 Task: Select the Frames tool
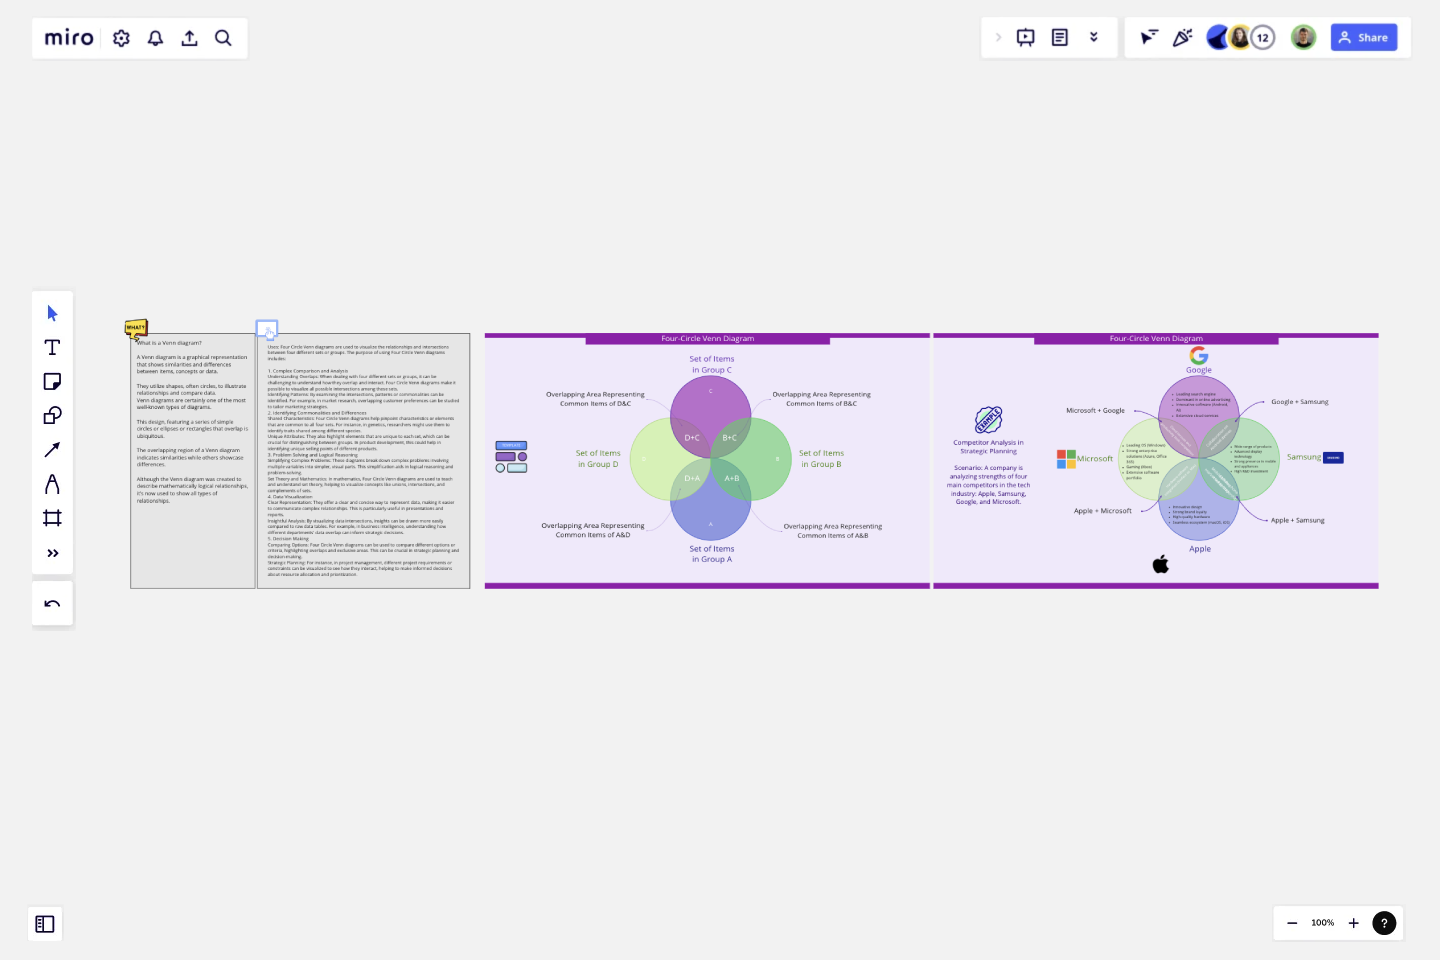(52, 517)
